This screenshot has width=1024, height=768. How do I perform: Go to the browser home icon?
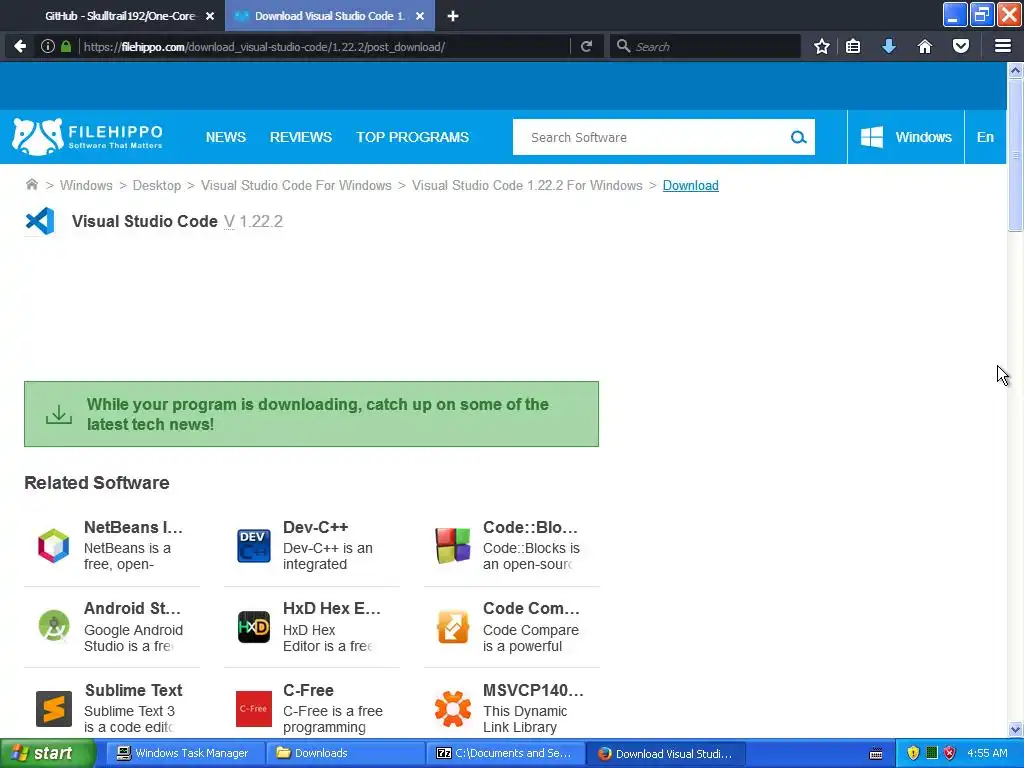click(x=925, y=46)
